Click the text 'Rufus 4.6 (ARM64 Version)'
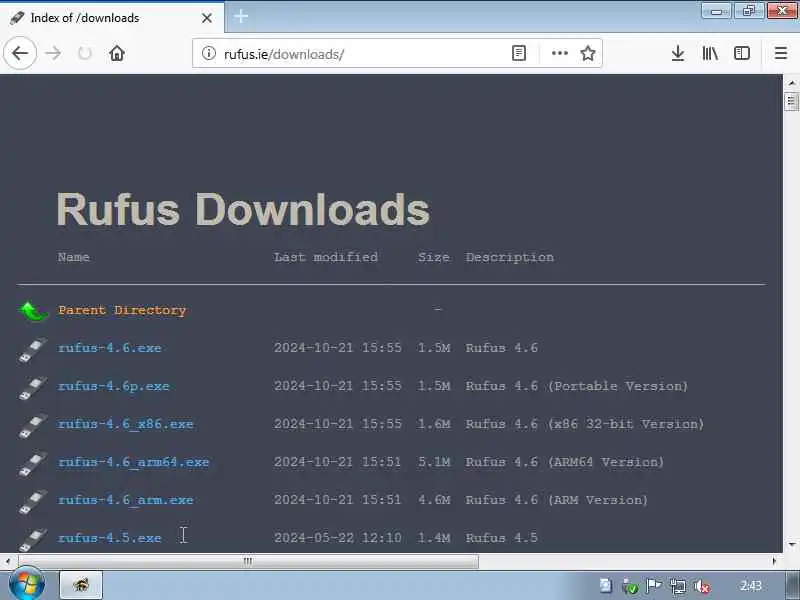Viewport: 800px width, 600px height. tap(565, 462)
